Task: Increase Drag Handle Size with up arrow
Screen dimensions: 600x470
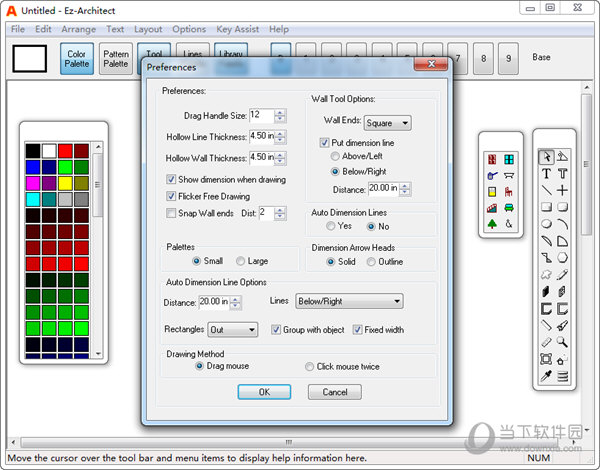Action: [x=280, y=113]
